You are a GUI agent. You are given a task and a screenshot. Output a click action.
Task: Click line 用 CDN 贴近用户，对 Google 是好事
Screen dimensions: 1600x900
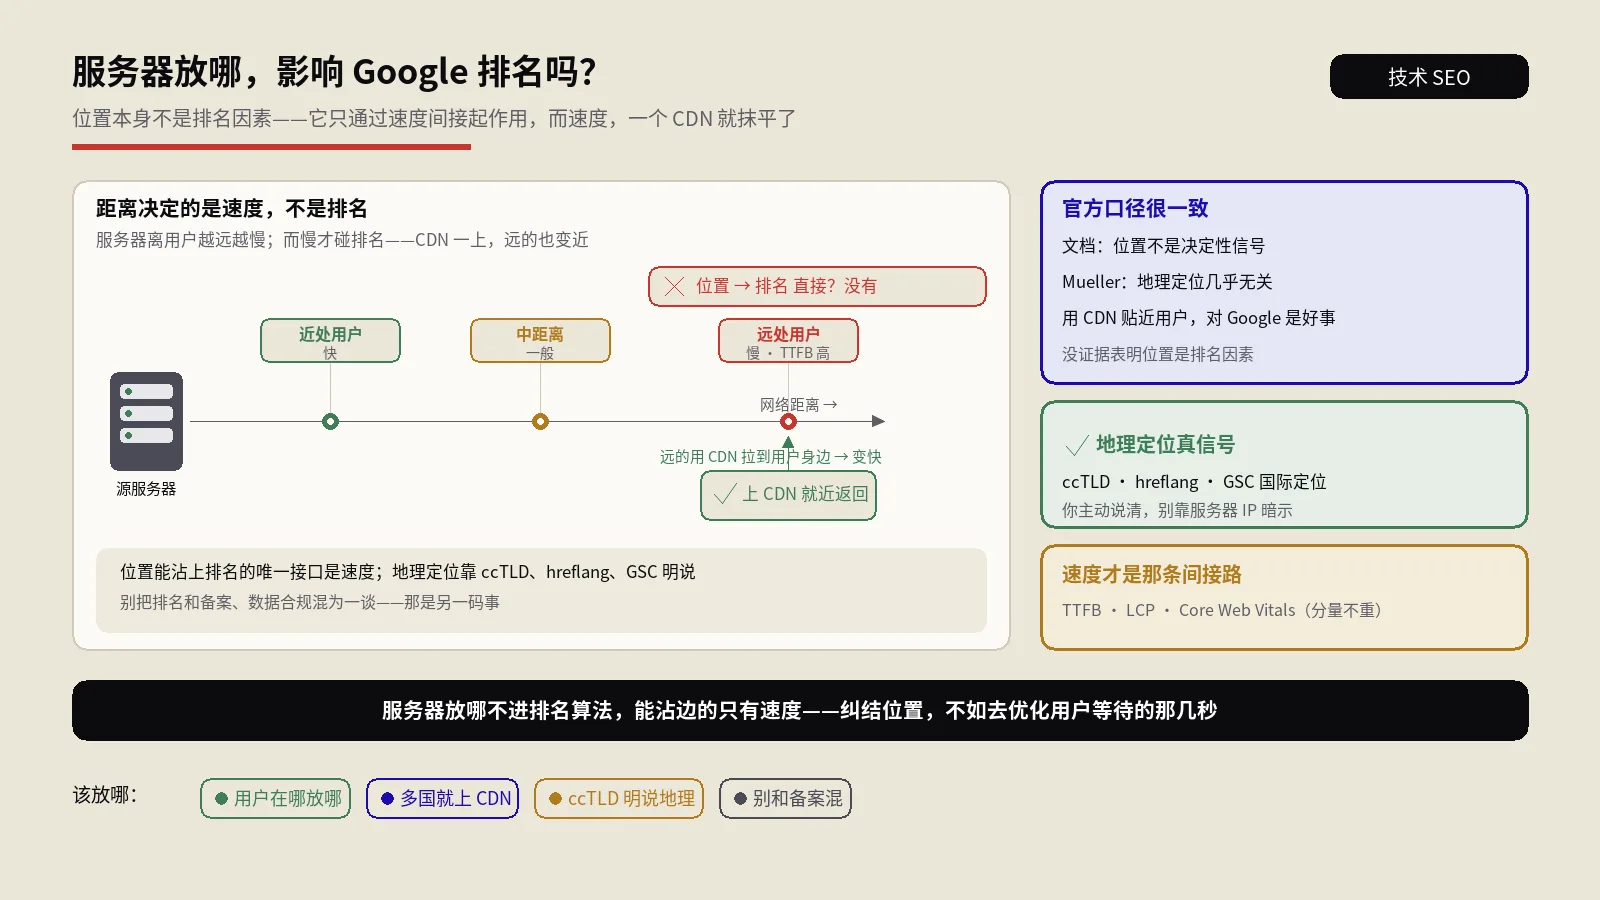pyautogui.click(x=1198, y=318)
